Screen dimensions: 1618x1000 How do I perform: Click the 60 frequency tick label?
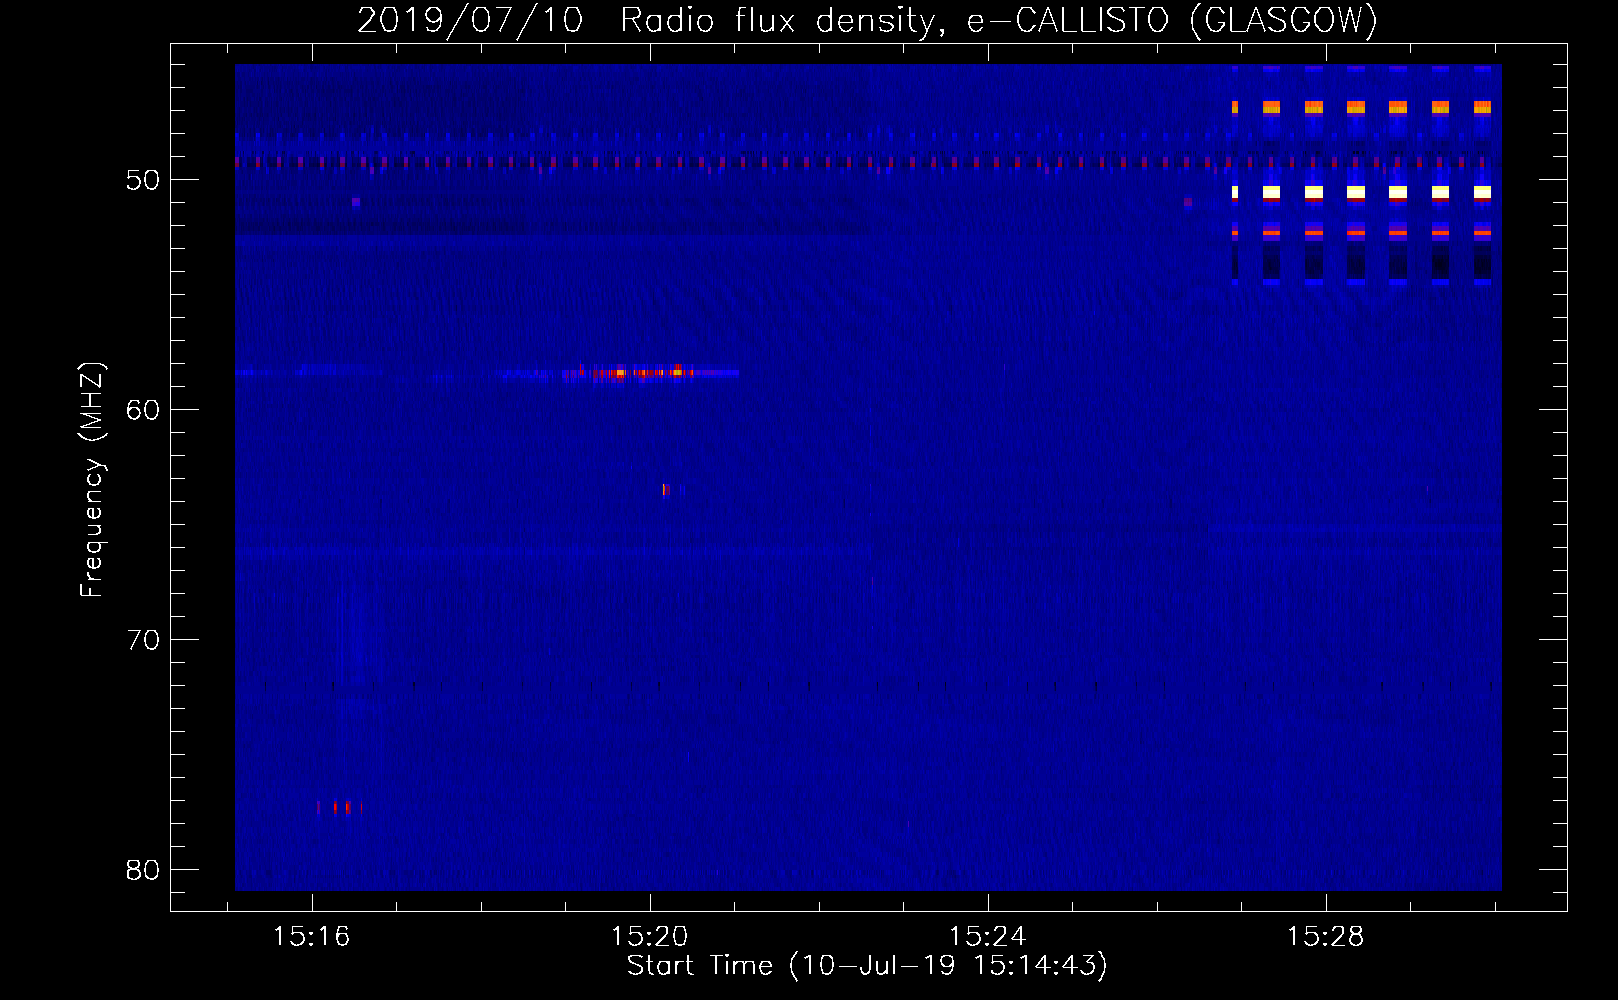143,410
